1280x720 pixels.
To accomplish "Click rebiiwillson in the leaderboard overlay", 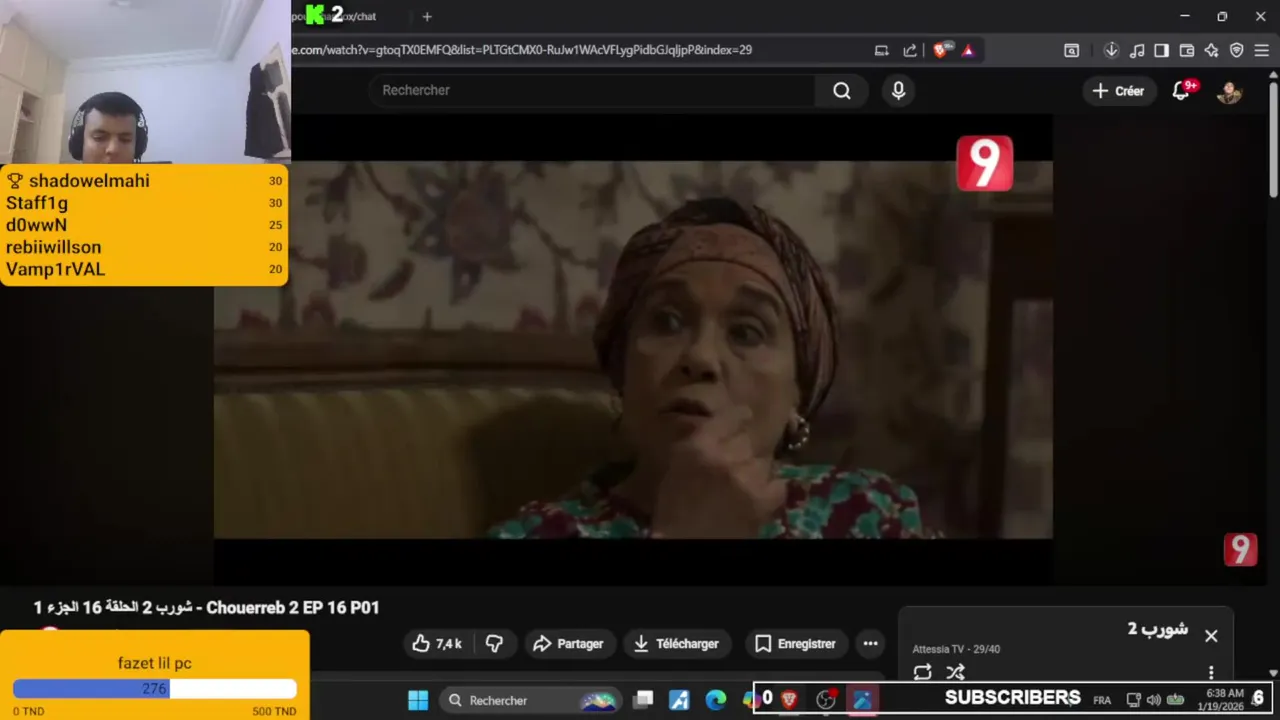I will point(53,247).
